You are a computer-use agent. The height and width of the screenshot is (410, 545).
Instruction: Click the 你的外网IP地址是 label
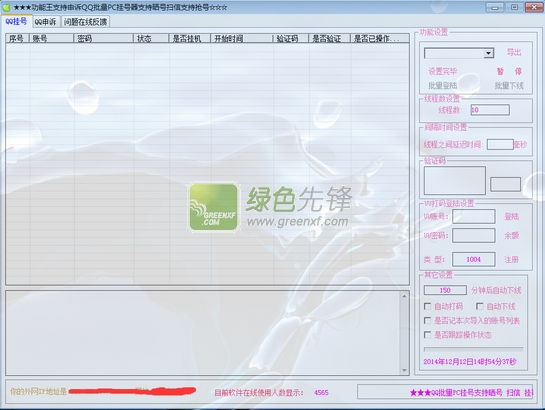[x=38, y=392]
